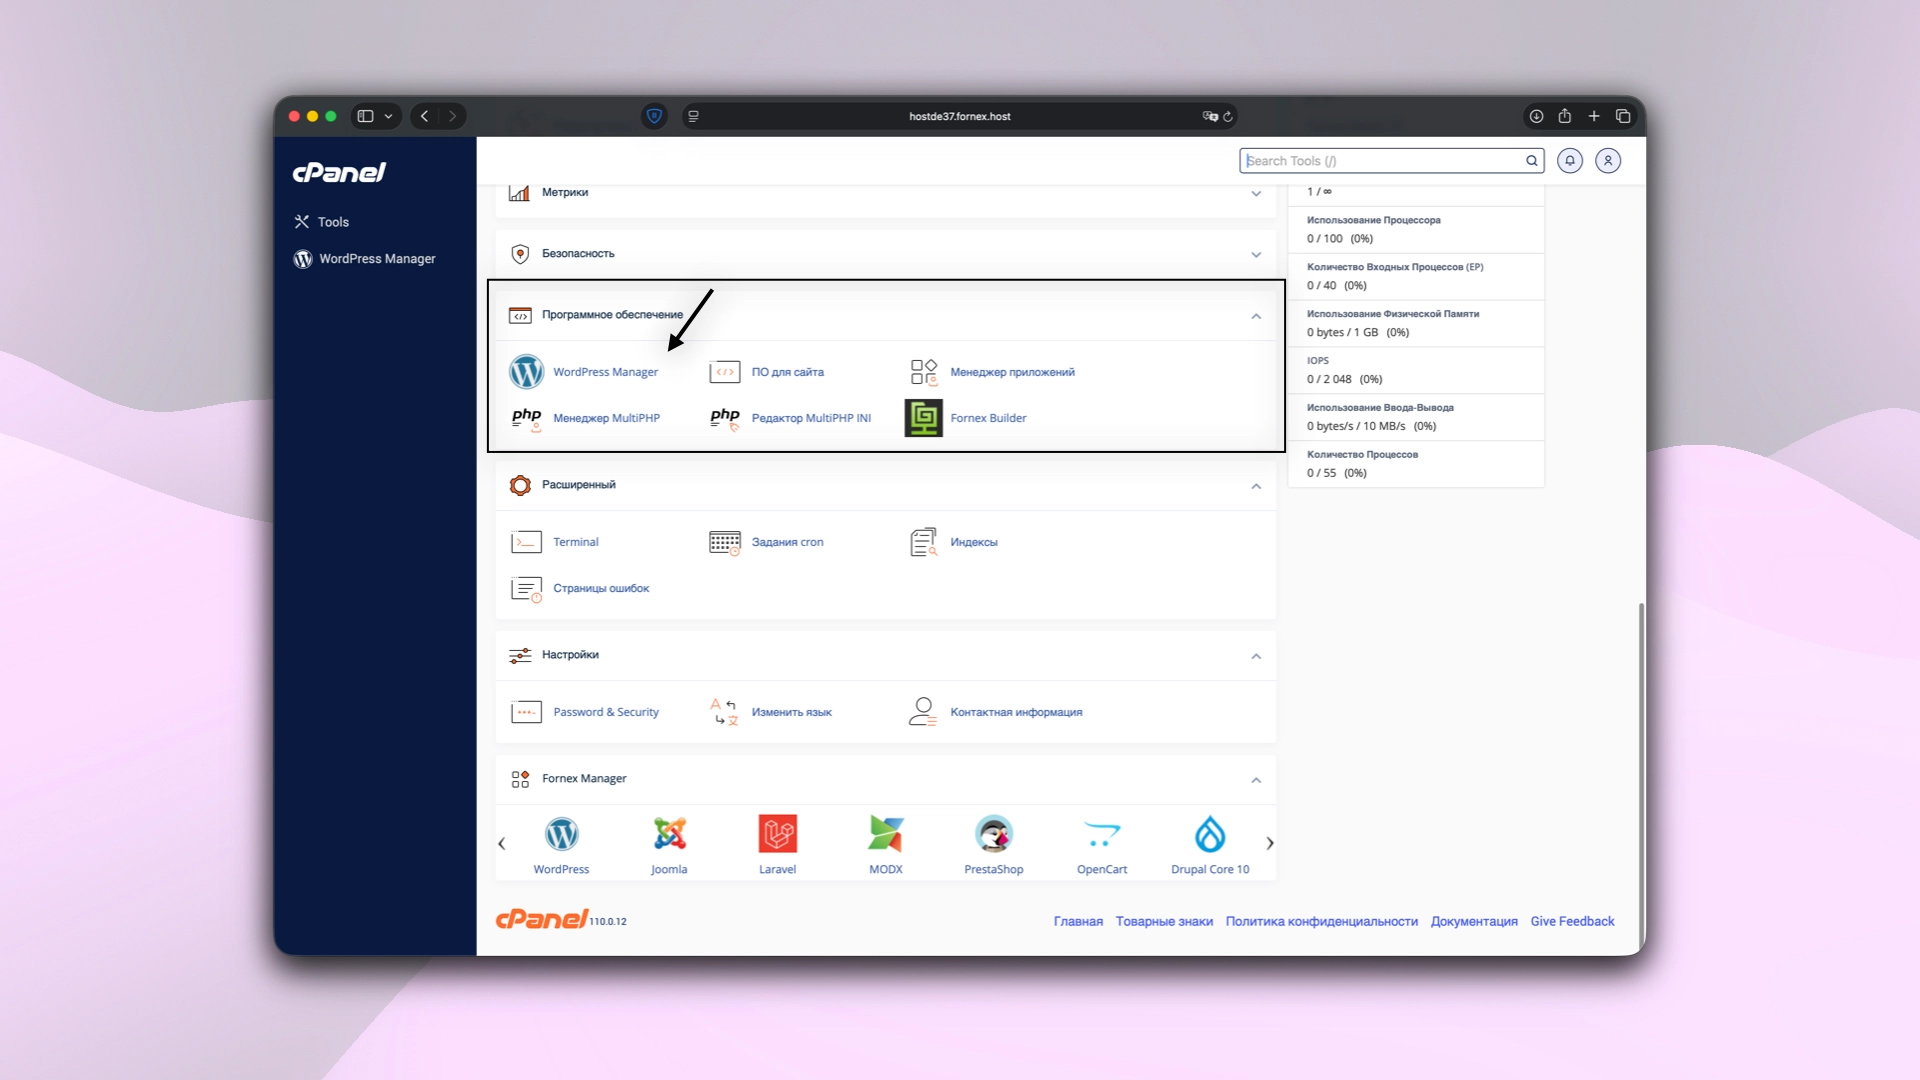Screen dimensions: 1920x1080
Task: Launch the Terminal tool
Action: coord(575,541)
